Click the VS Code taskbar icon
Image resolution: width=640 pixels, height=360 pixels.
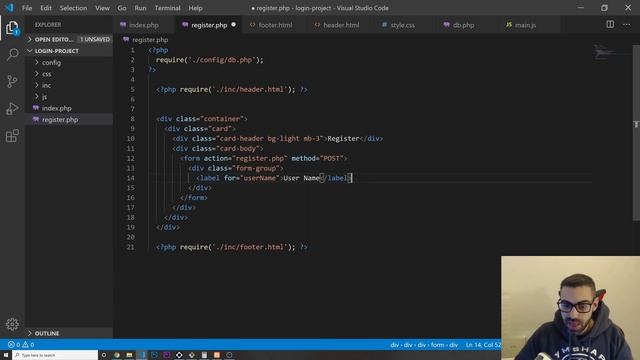(x=142, y=355)
